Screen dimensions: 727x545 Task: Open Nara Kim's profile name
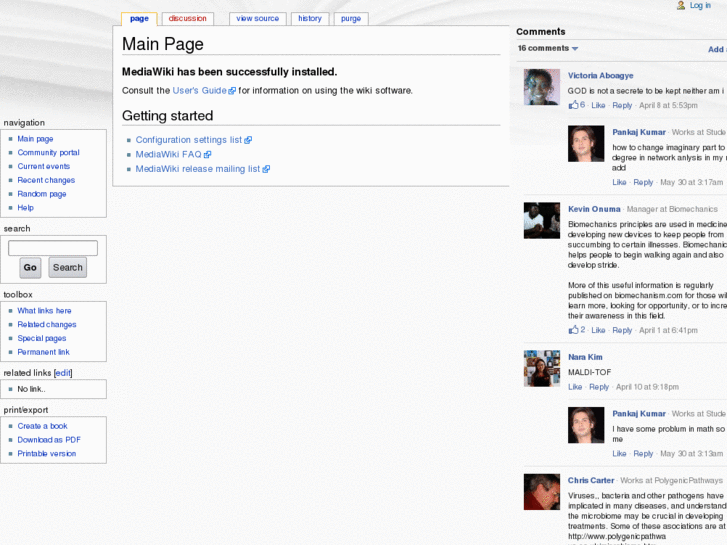(585, 357)
